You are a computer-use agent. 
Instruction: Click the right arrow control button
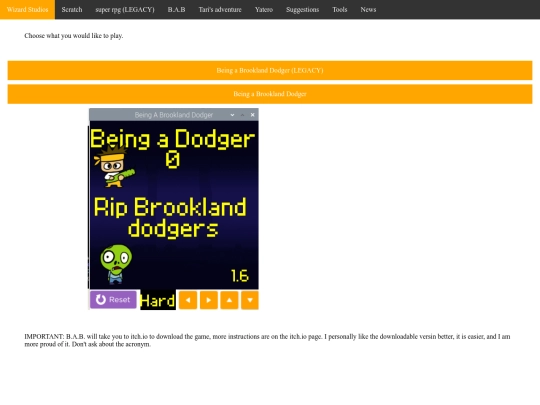point(209,300)
